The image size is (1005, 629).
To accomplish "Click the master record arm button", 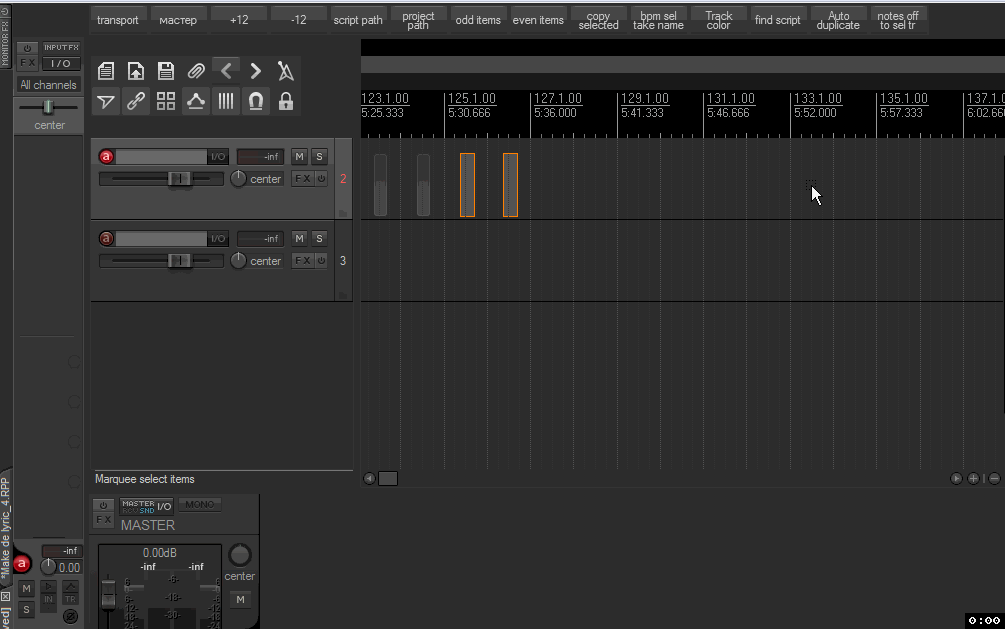I will 22,564.
